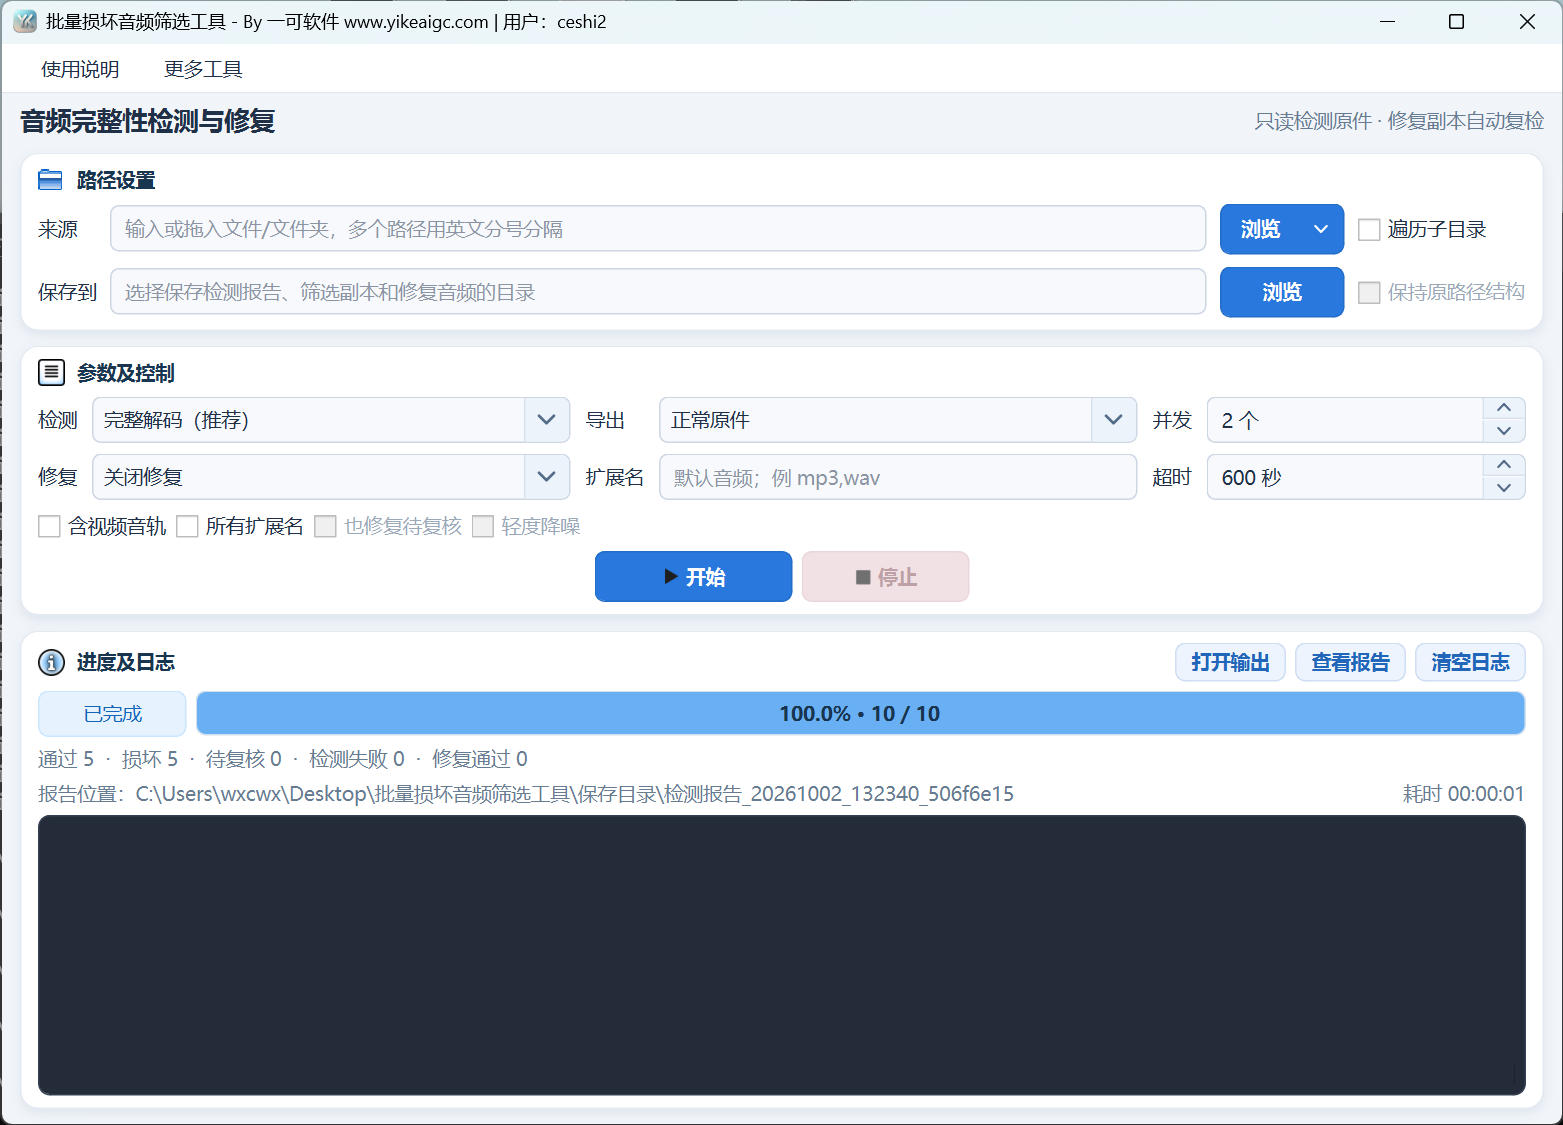Viewport: 1563px width, 1125px height.
Task: Click 浏览 for the 保存到 directory
Action: tap(1282, 292)
